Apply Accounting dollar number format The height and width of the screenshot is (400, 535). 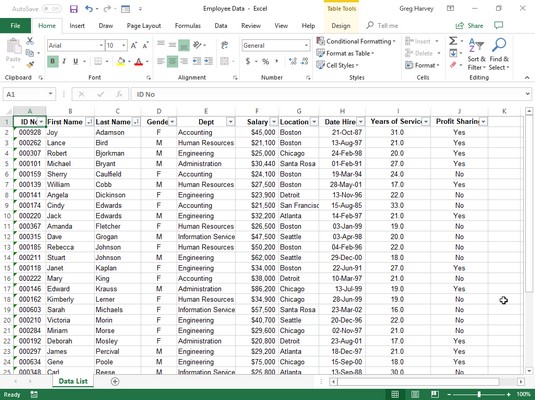coord(248,61)
